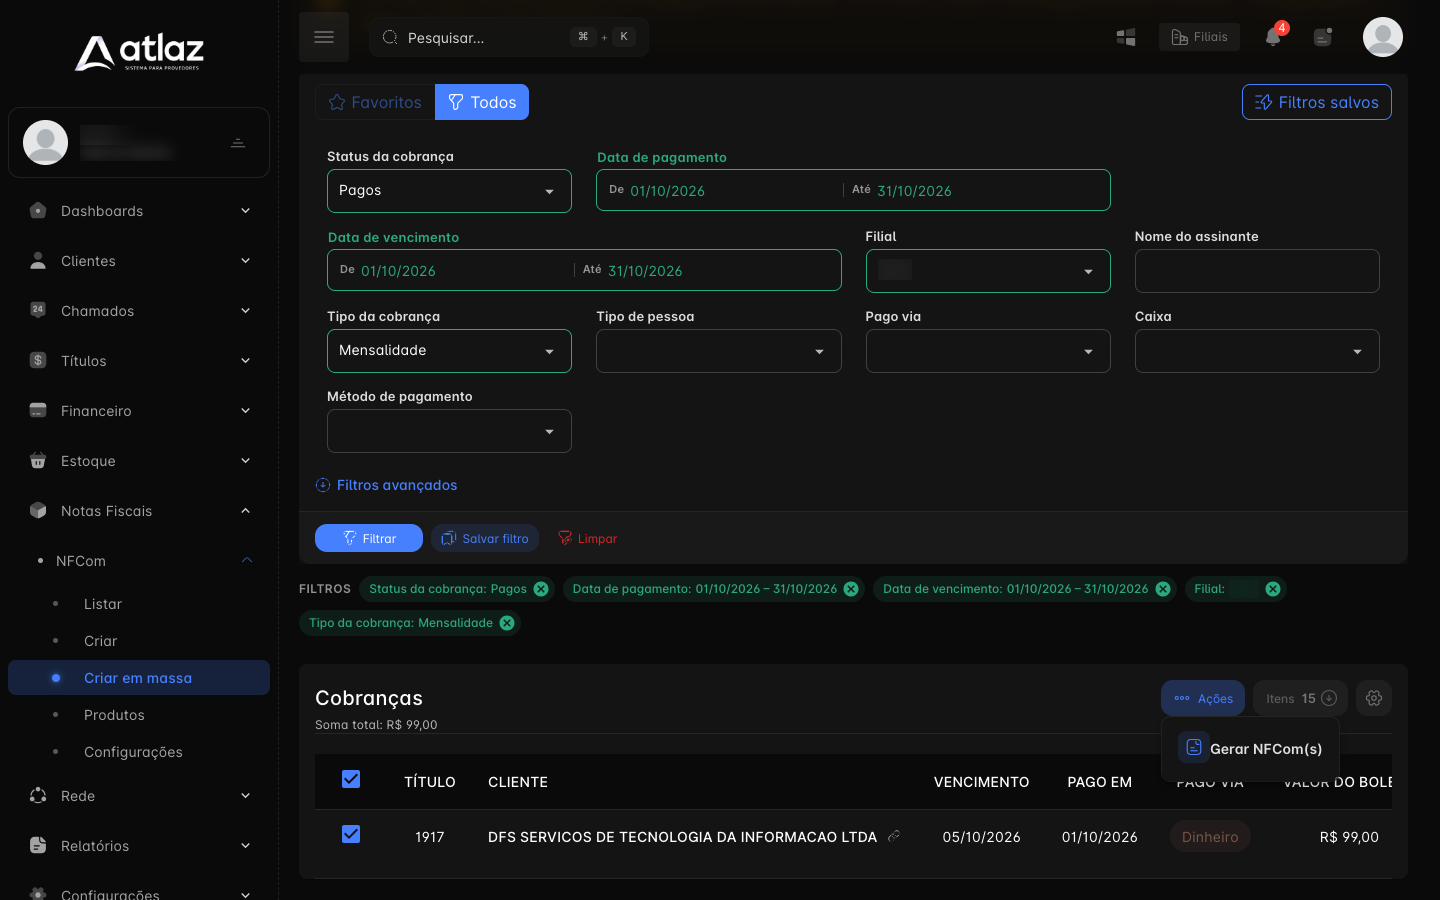Screen dimensions: 1440x900
Task: Click the Windows logo icon in top bar
Action: (1126, 37)
